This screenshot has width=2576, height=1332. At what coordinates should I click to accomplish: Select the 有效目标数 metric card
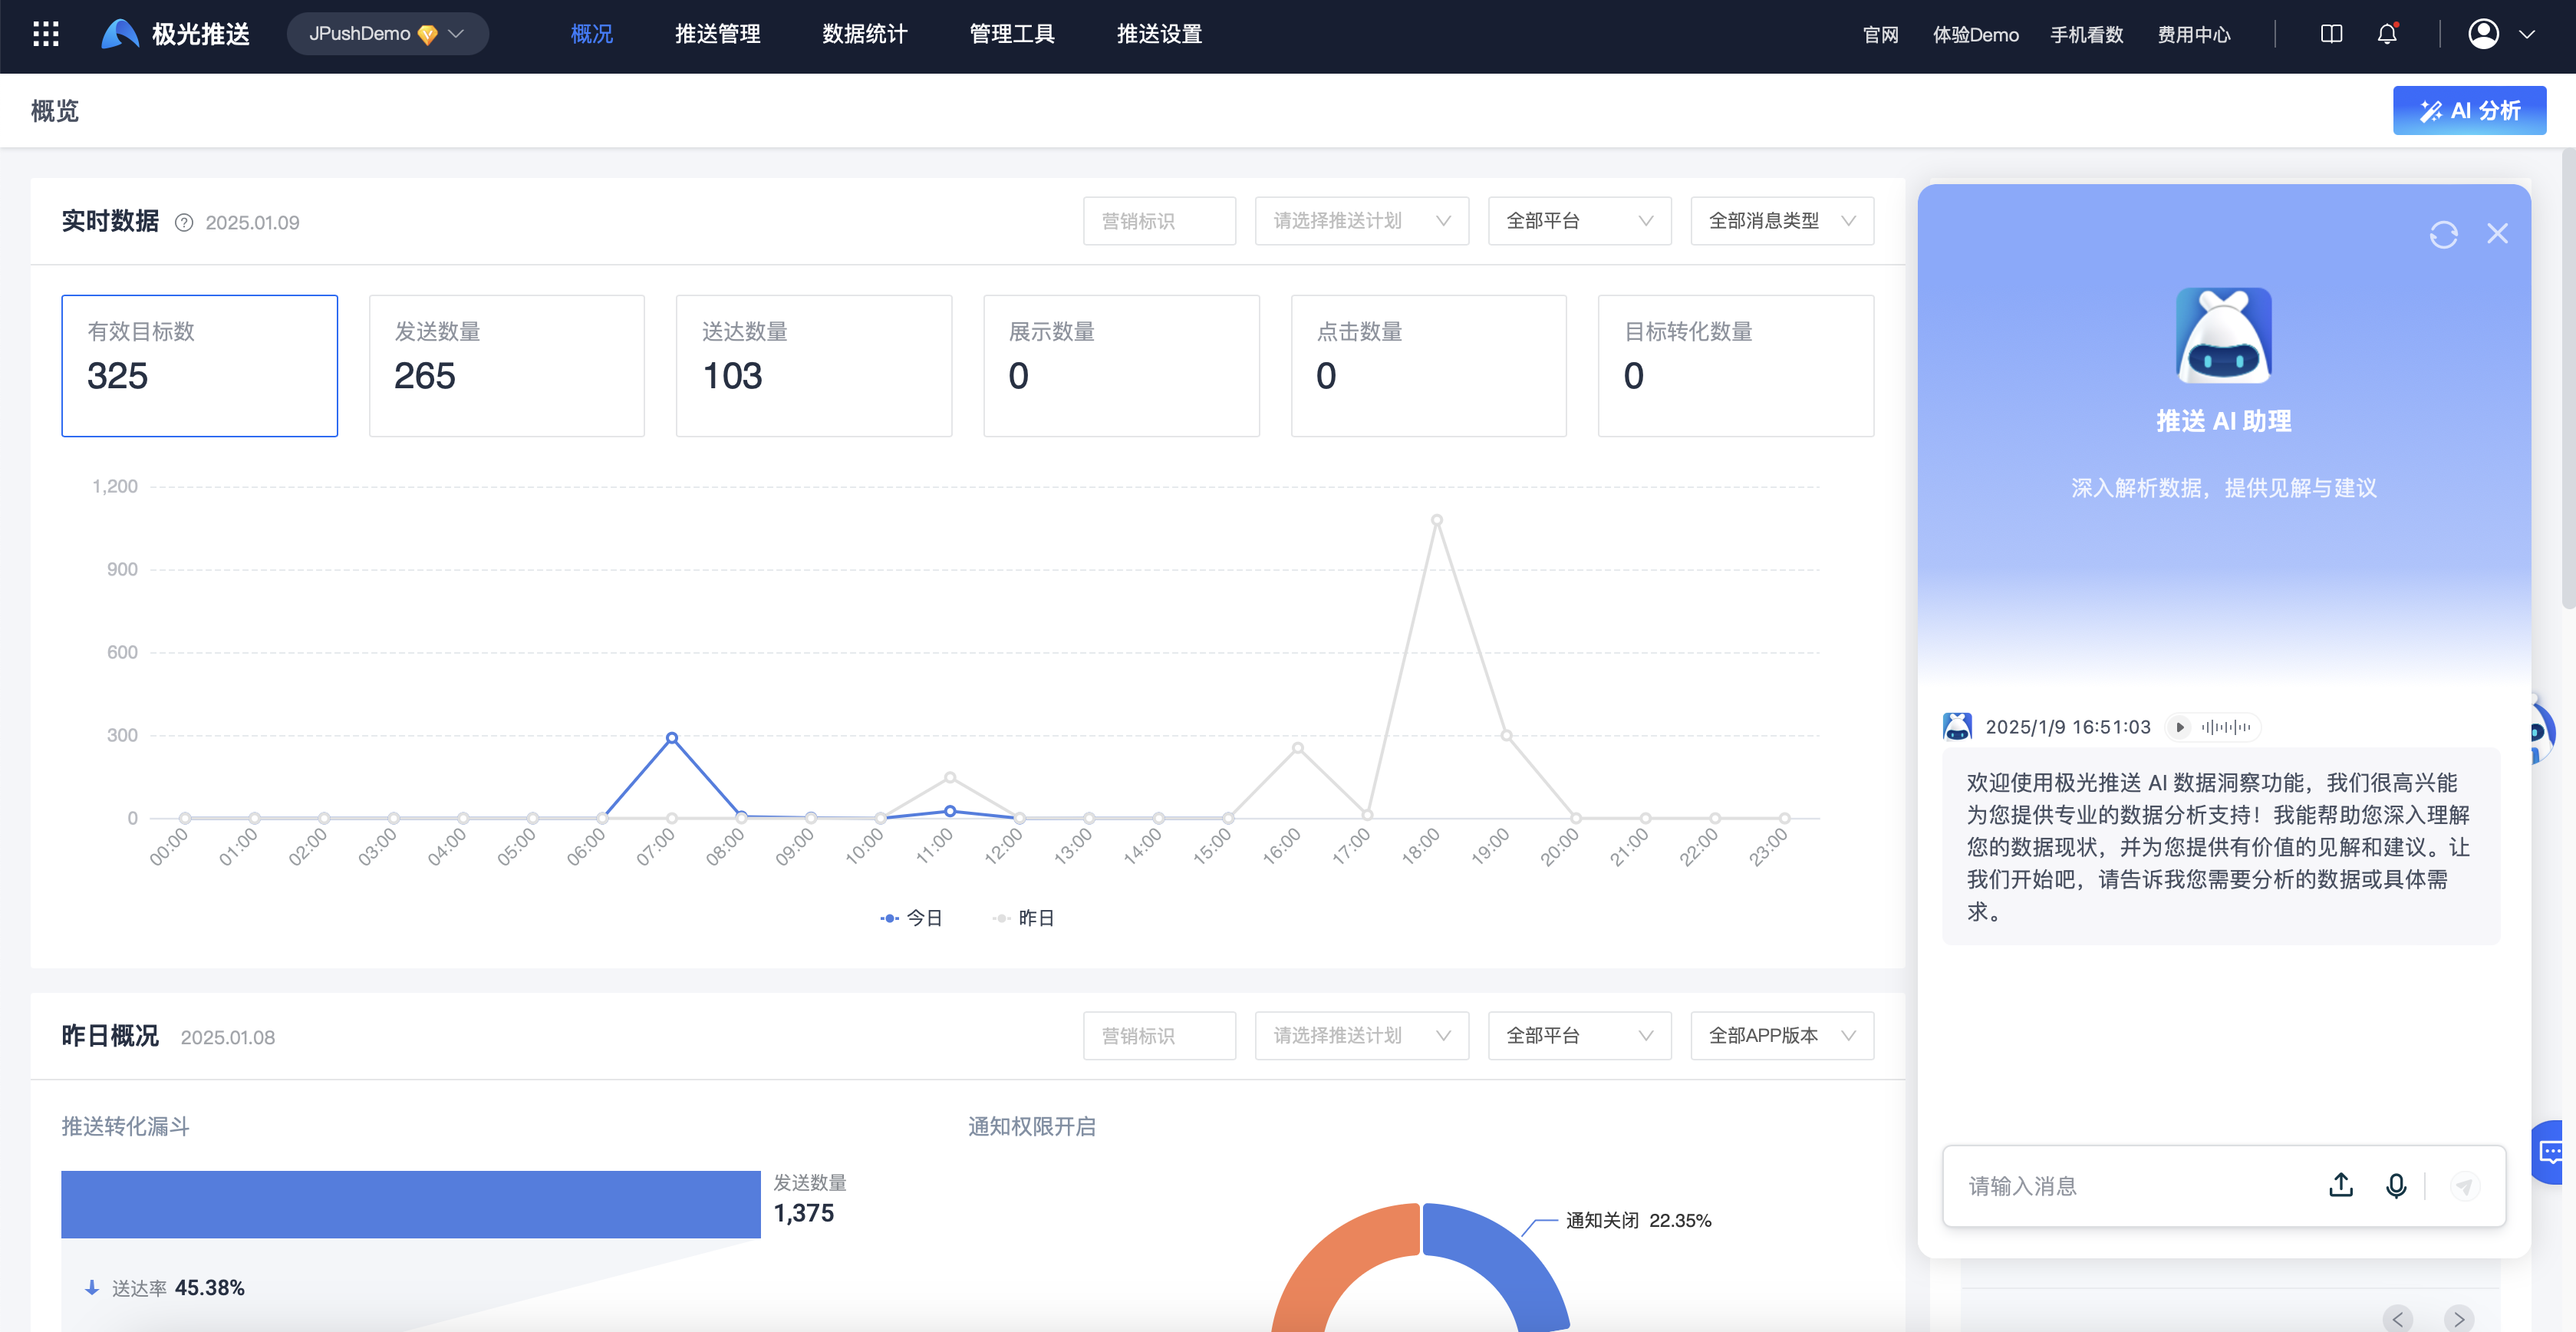[199, 365]
